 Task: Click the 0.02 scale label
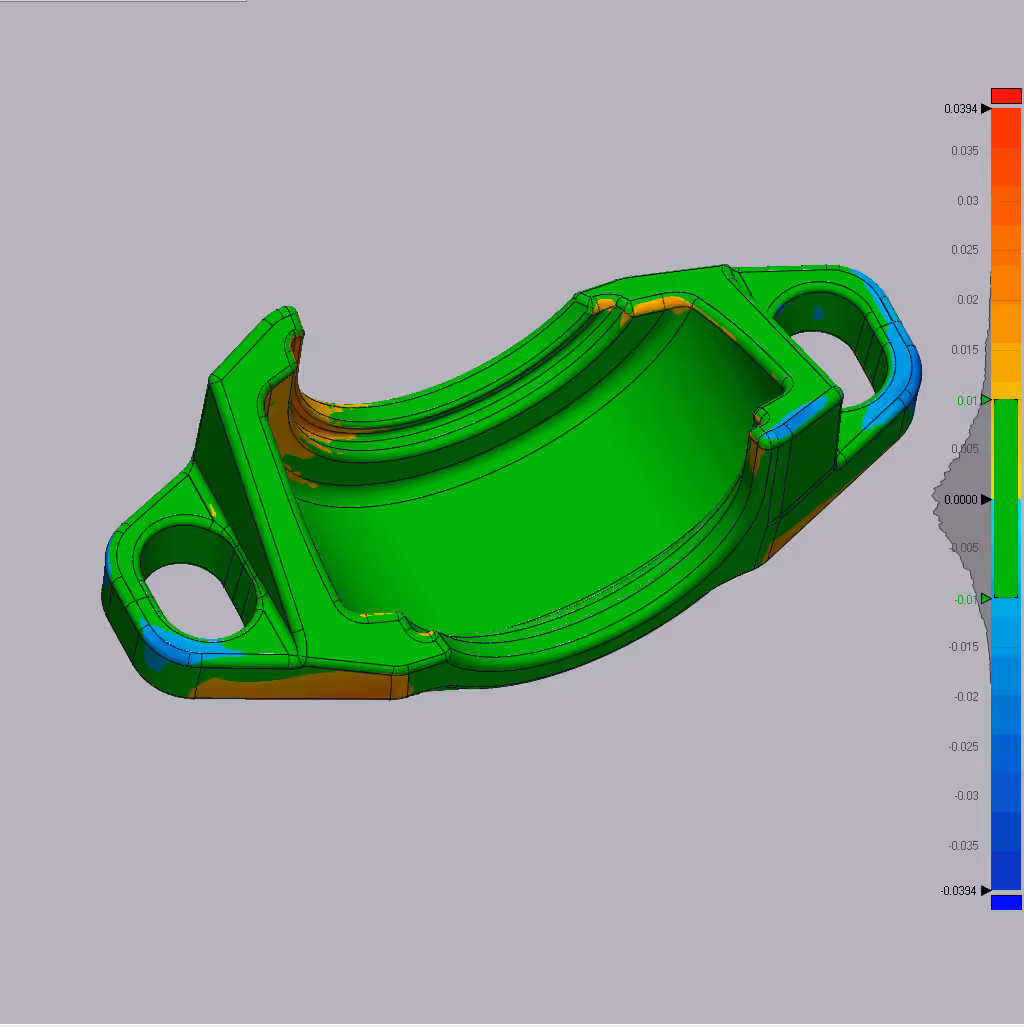[x=968, y=299]
